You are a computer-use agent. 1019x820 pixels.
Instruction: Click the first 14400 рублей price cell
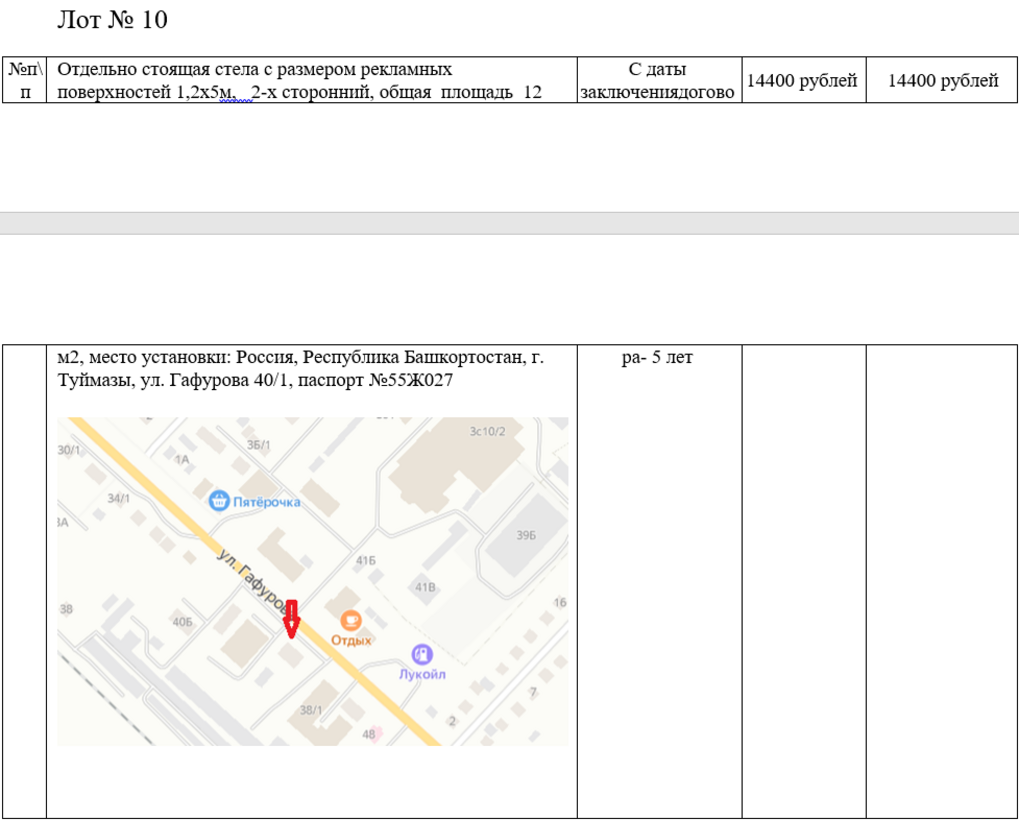(x=802, y=81)
